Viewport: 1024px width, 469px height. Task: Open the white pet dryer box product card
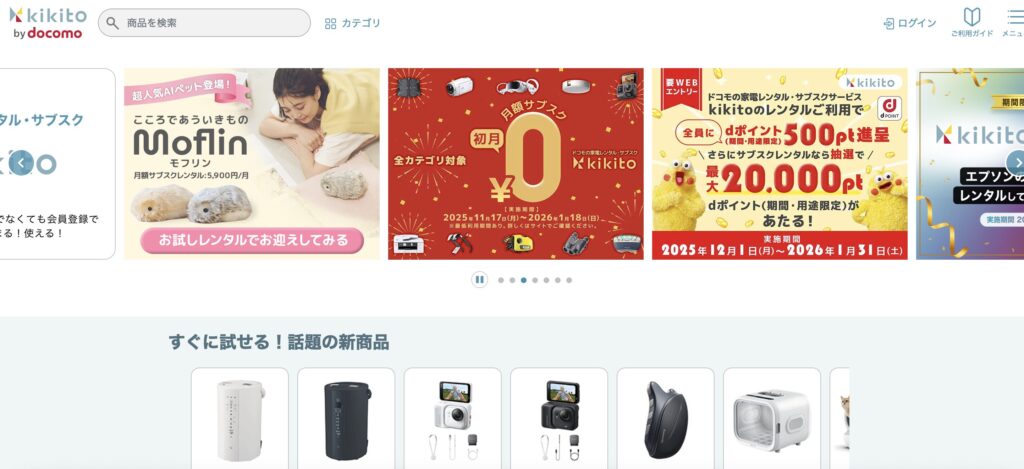click(x=772, y=418)
